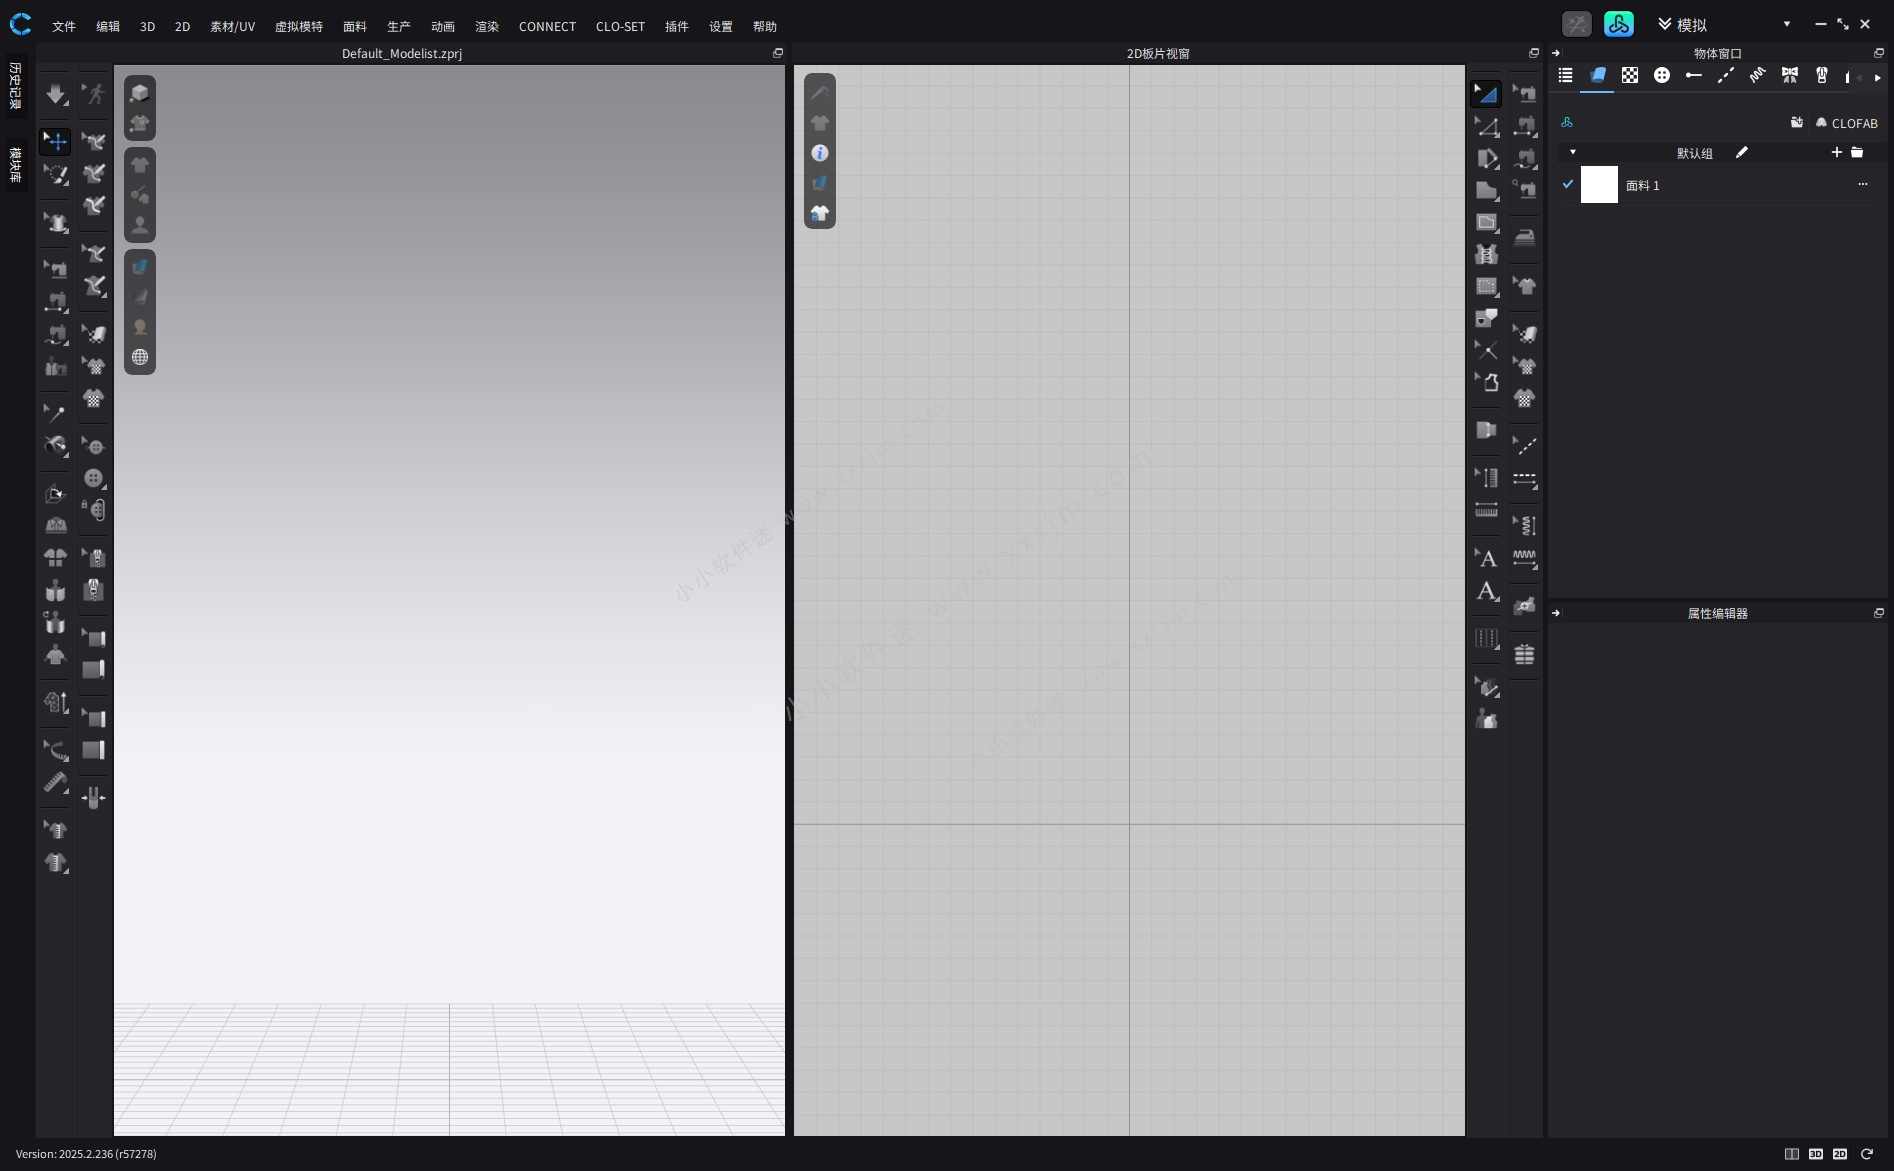Click the Simulate down-arrow tool

coord(55,94)
